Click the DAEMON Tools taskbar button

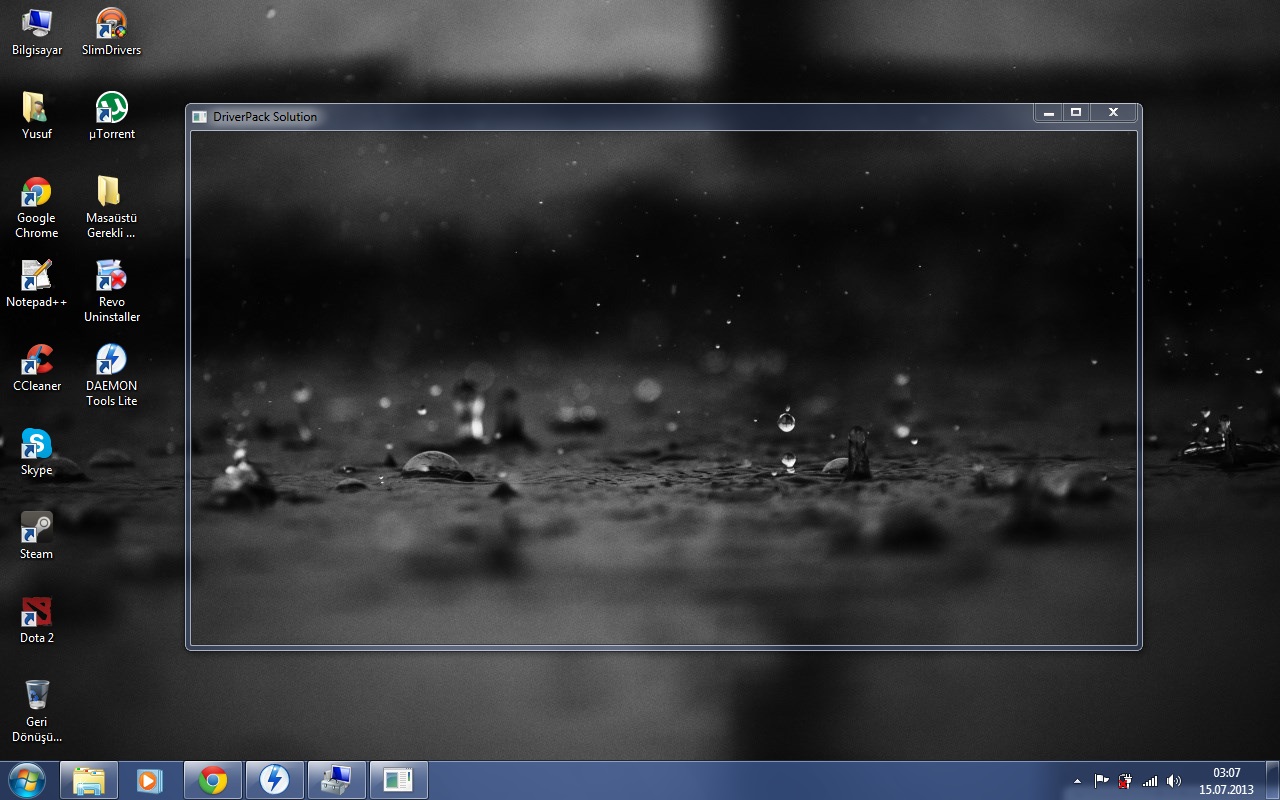pos(274,780)
